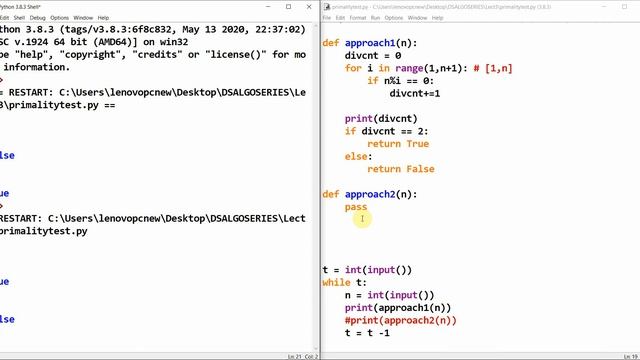
Task: Open the Help menu in the Shell window
Action: (x=103, y=18)
